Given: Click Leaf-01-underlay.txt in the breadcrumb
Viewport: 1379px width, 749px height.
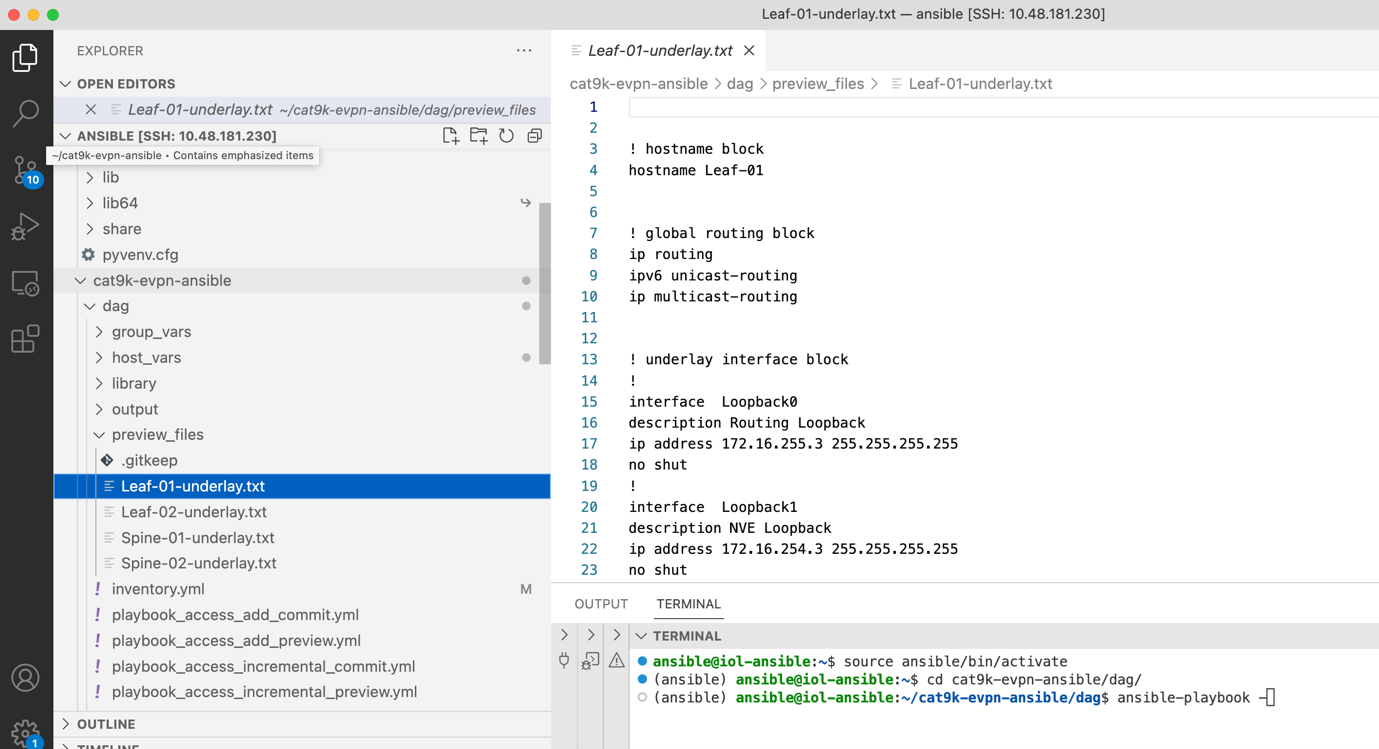Looking at the screenshot, I should 980,84.
